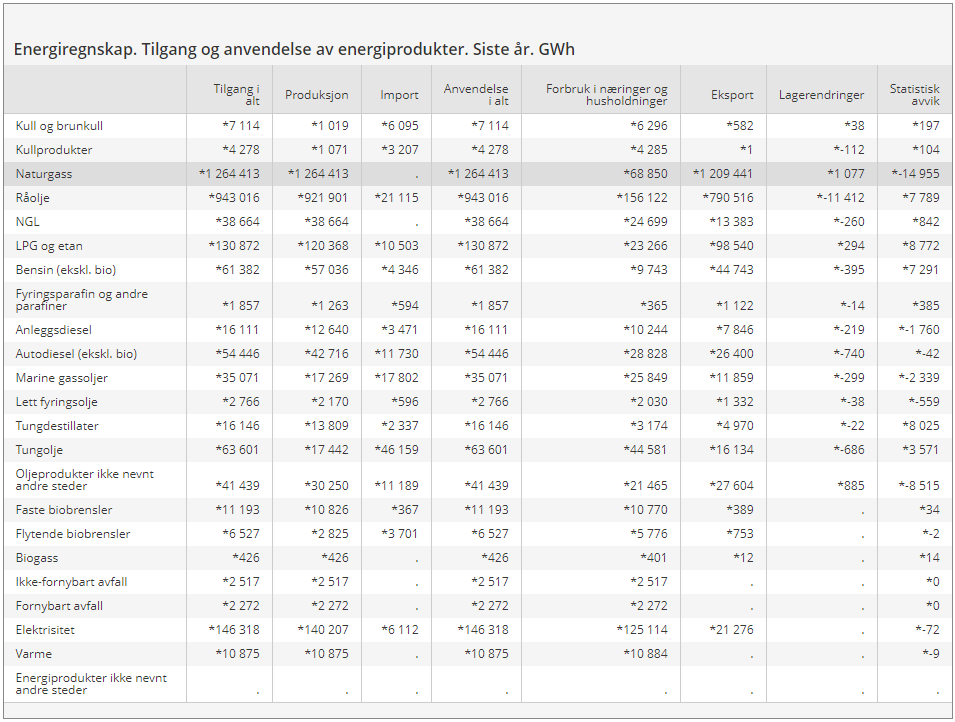The height and width of the screenshot is (722, 955).
Task: Click the Produksjon column header
Action: 316,95
